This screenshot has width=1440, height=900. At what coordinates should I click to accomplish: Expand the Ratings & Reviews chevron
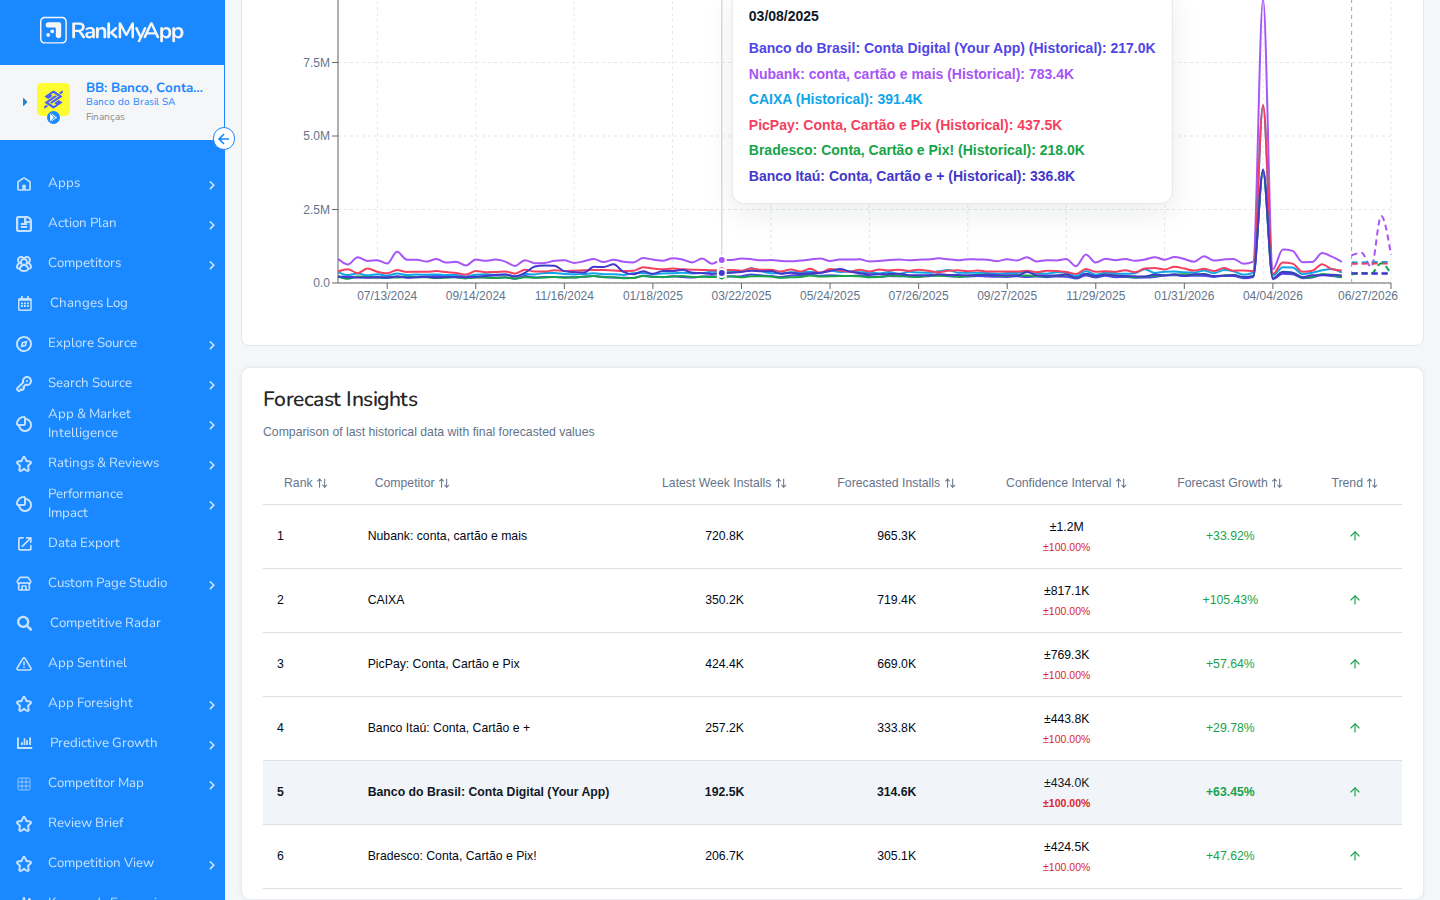point(212,465)
